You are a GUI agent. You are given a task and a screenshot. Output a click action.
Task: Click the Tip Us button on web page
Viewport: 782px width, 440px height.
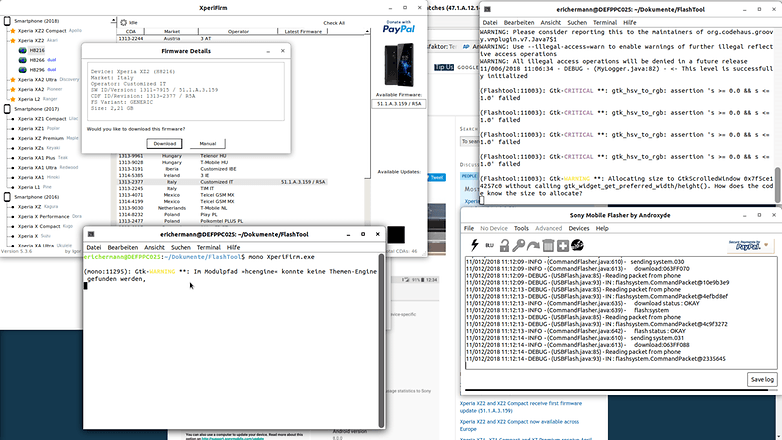[x=444, y=67]
